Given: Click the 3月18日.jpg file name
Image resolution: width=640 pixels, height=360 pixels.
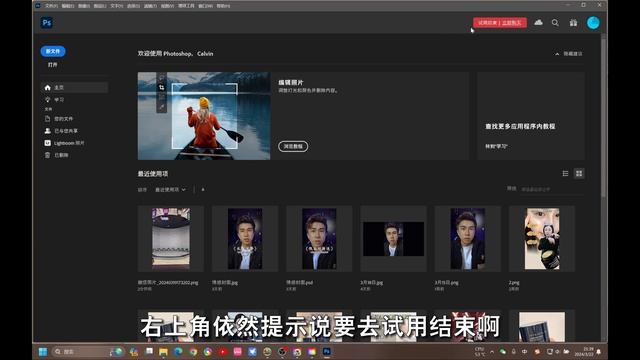Looking at the screenshot, I should tap(371, 282).
